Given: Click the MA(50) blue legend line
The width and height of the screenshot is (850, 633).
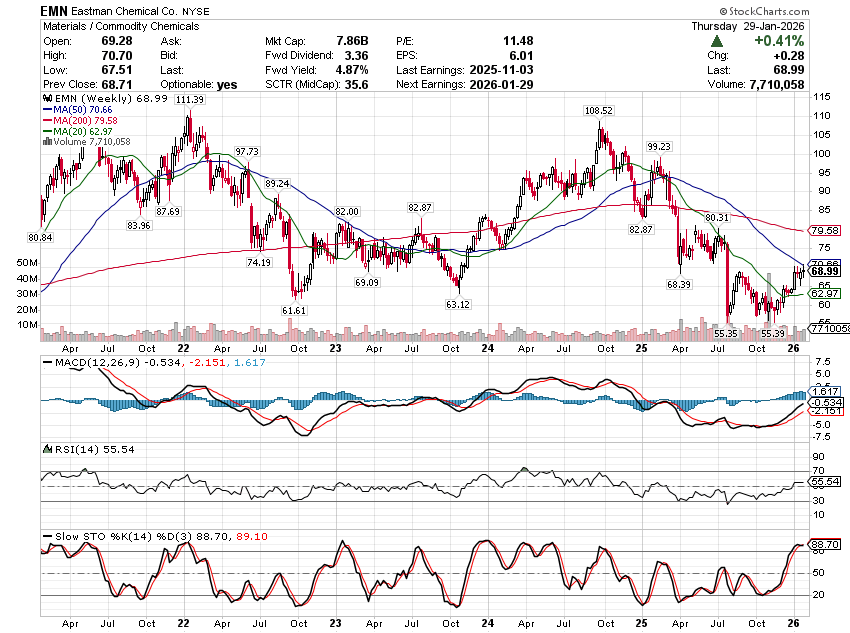Looking at the screenshot, I should 46,111.
